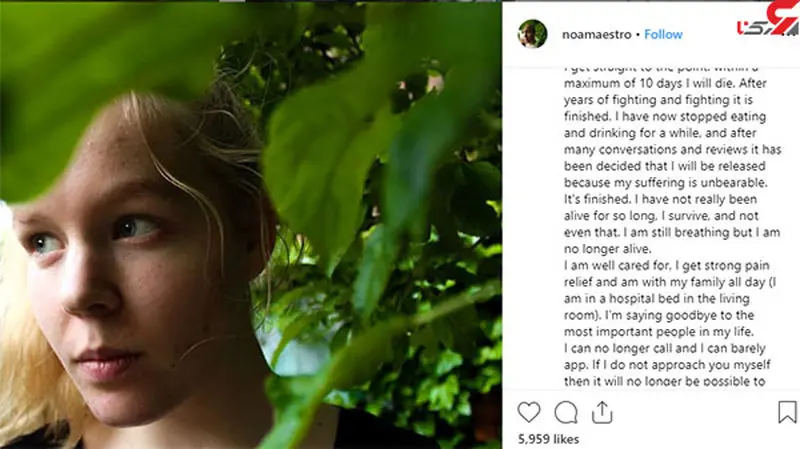Follow the noamaestro account
800x449 pixels.
[663, 34]
